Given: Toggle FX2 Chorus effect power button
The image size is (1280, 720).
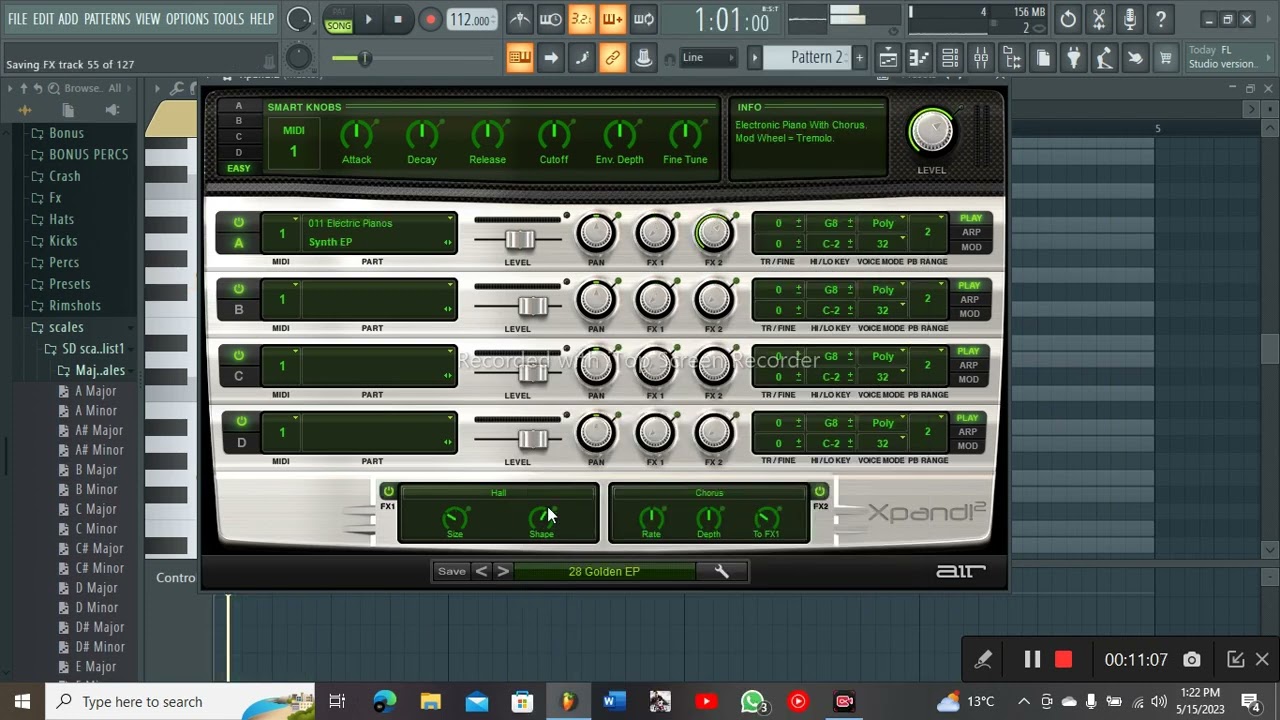Looking at the screenshot, I should click(819, 491).
